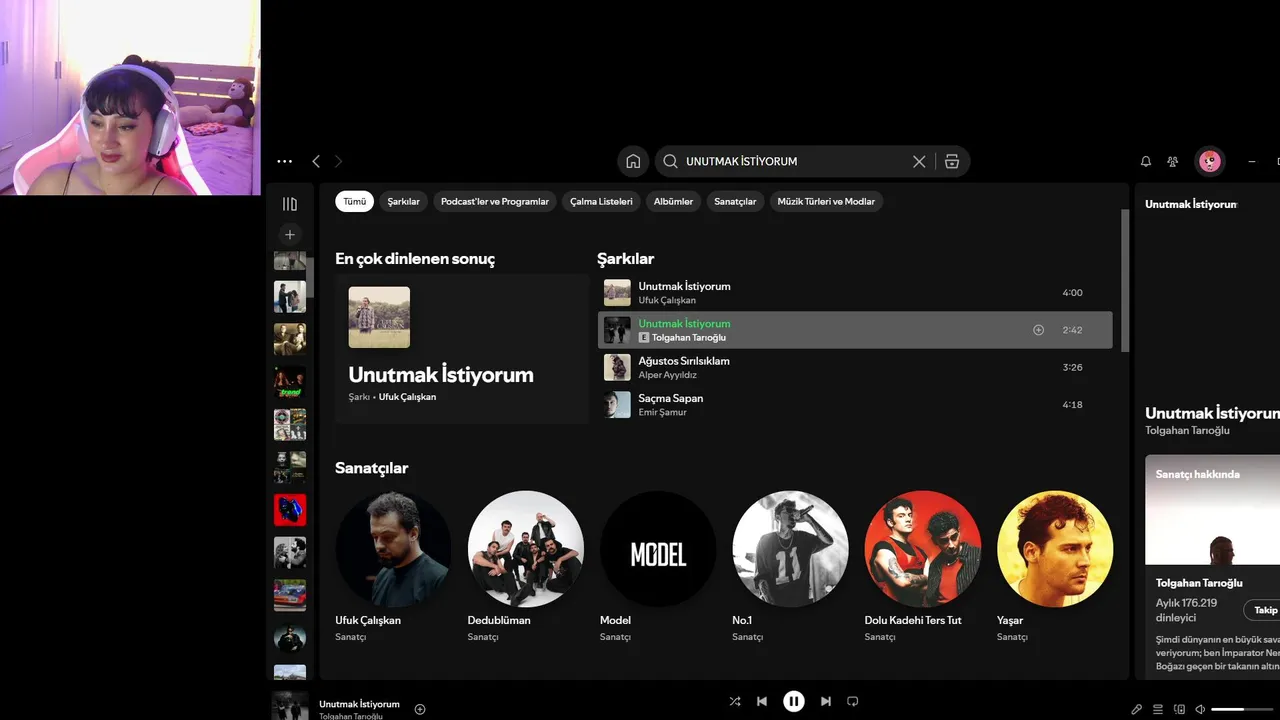Open the Emir Şamur artist link
This screenshot has width=1280, height=720.
(662, 412)
